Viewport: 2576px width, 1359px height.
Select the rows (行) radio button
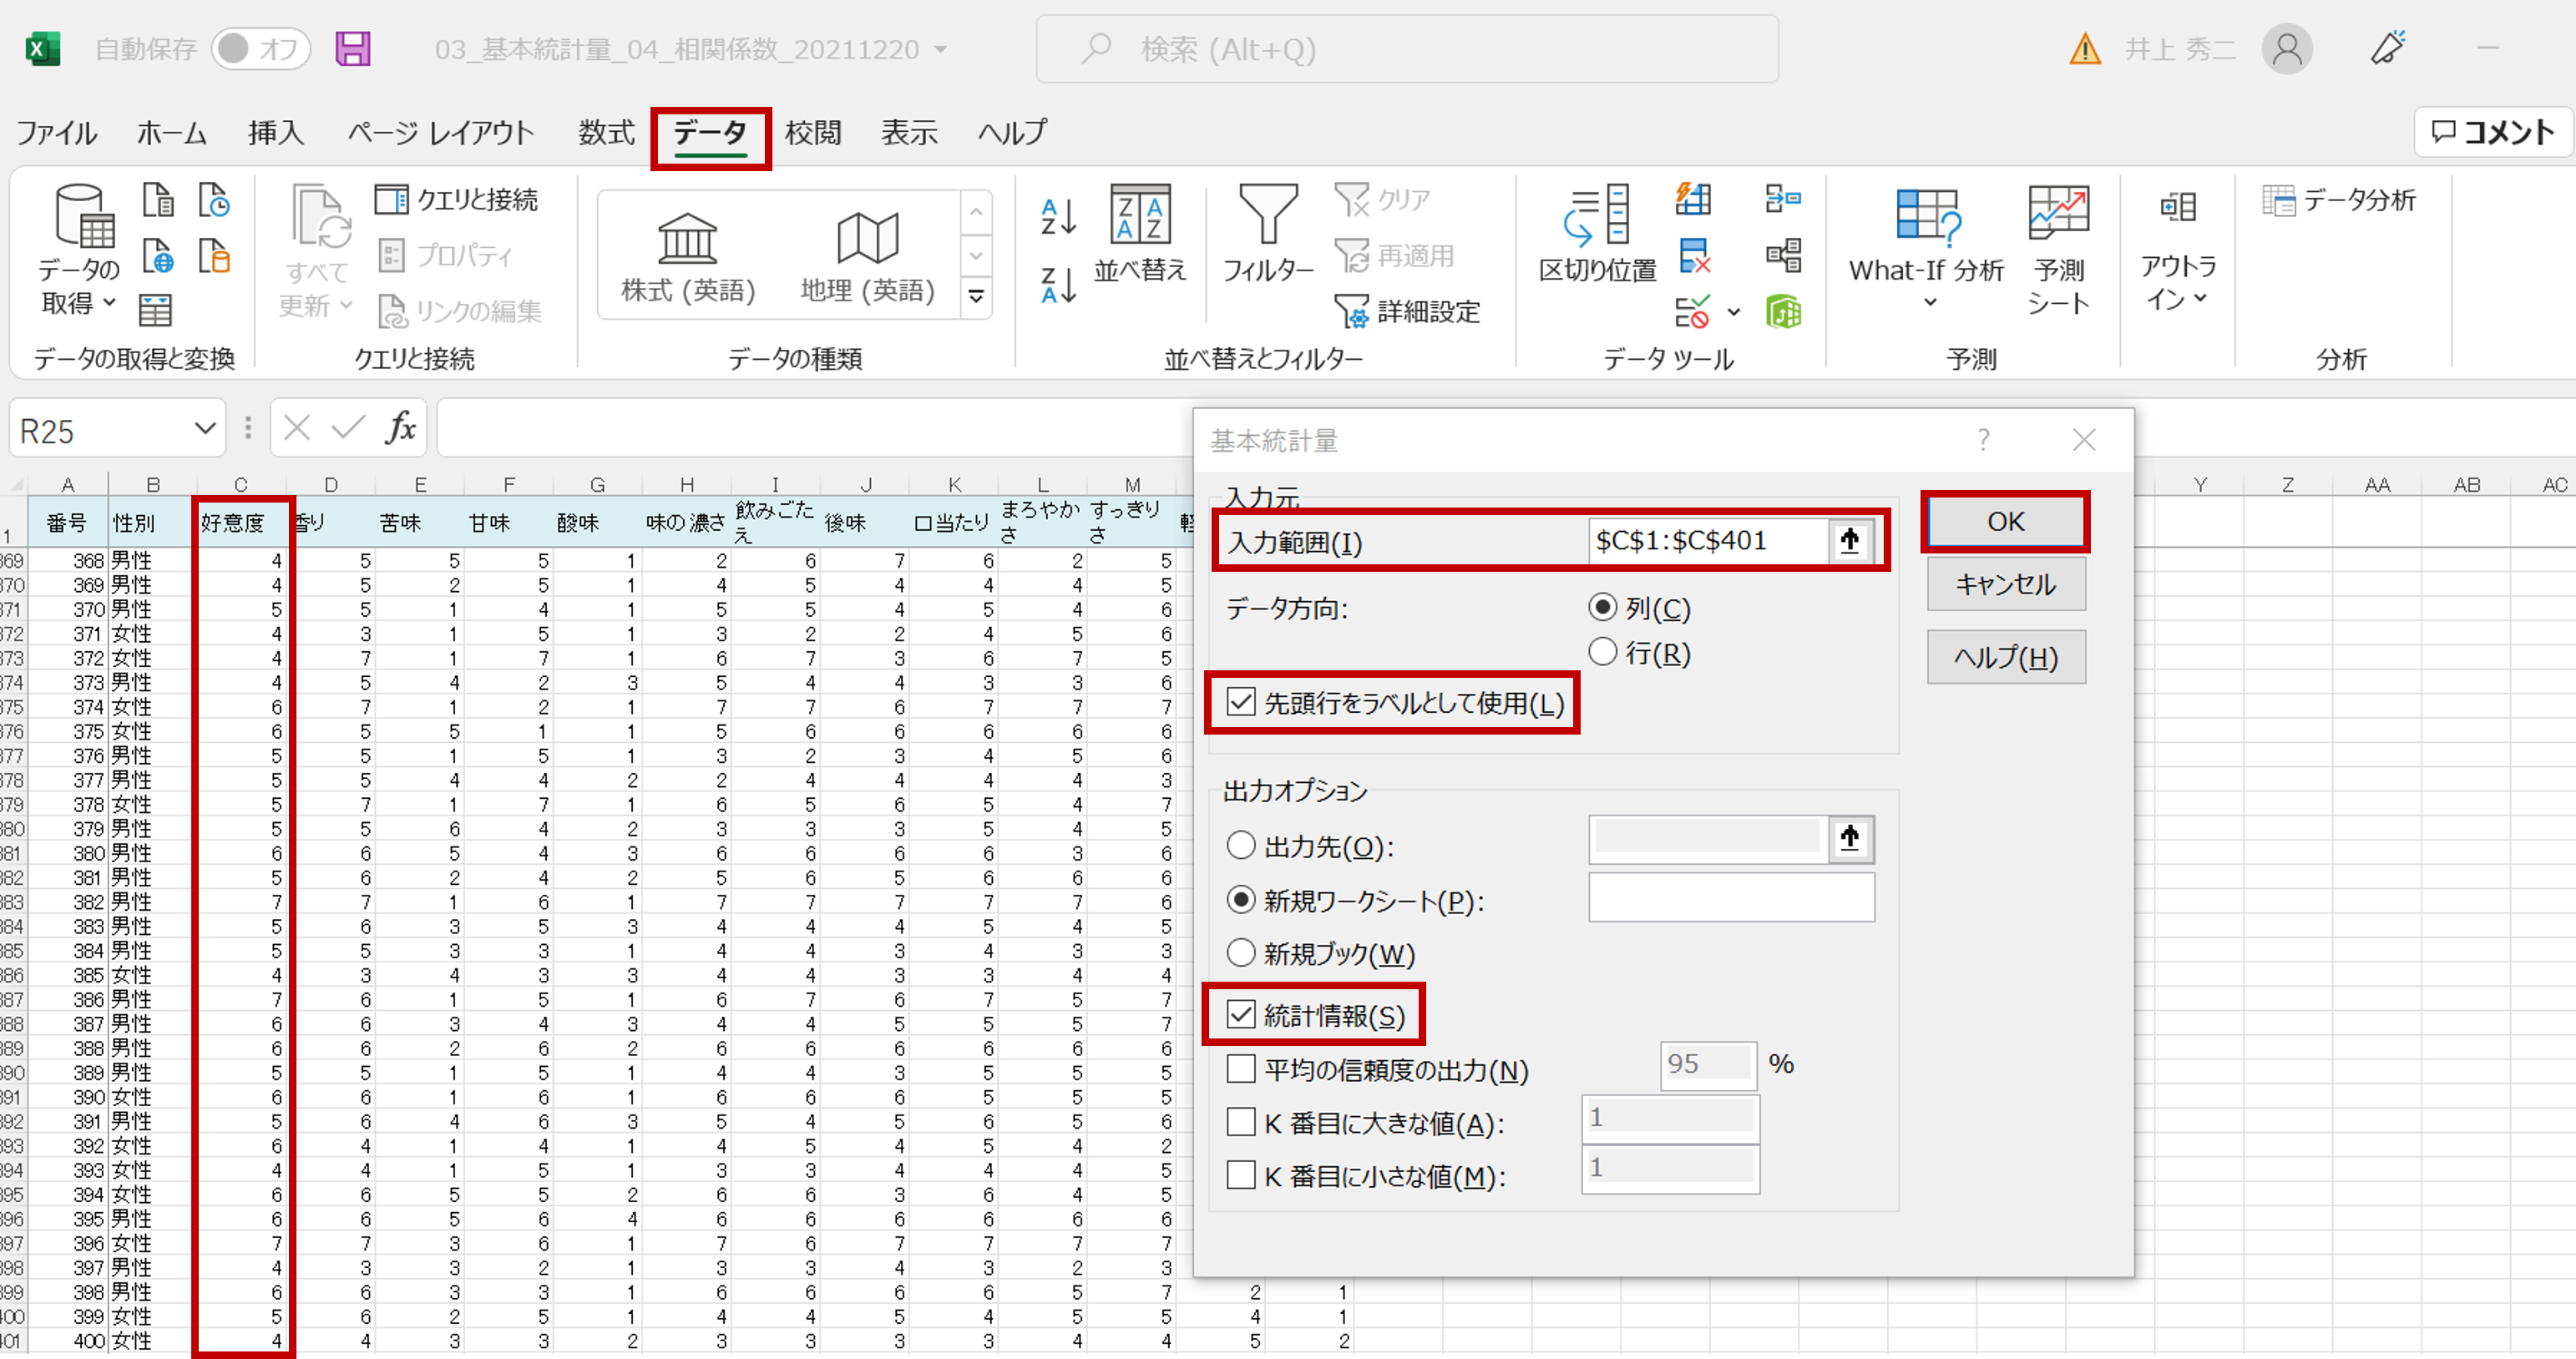(x=1602, y=652)
